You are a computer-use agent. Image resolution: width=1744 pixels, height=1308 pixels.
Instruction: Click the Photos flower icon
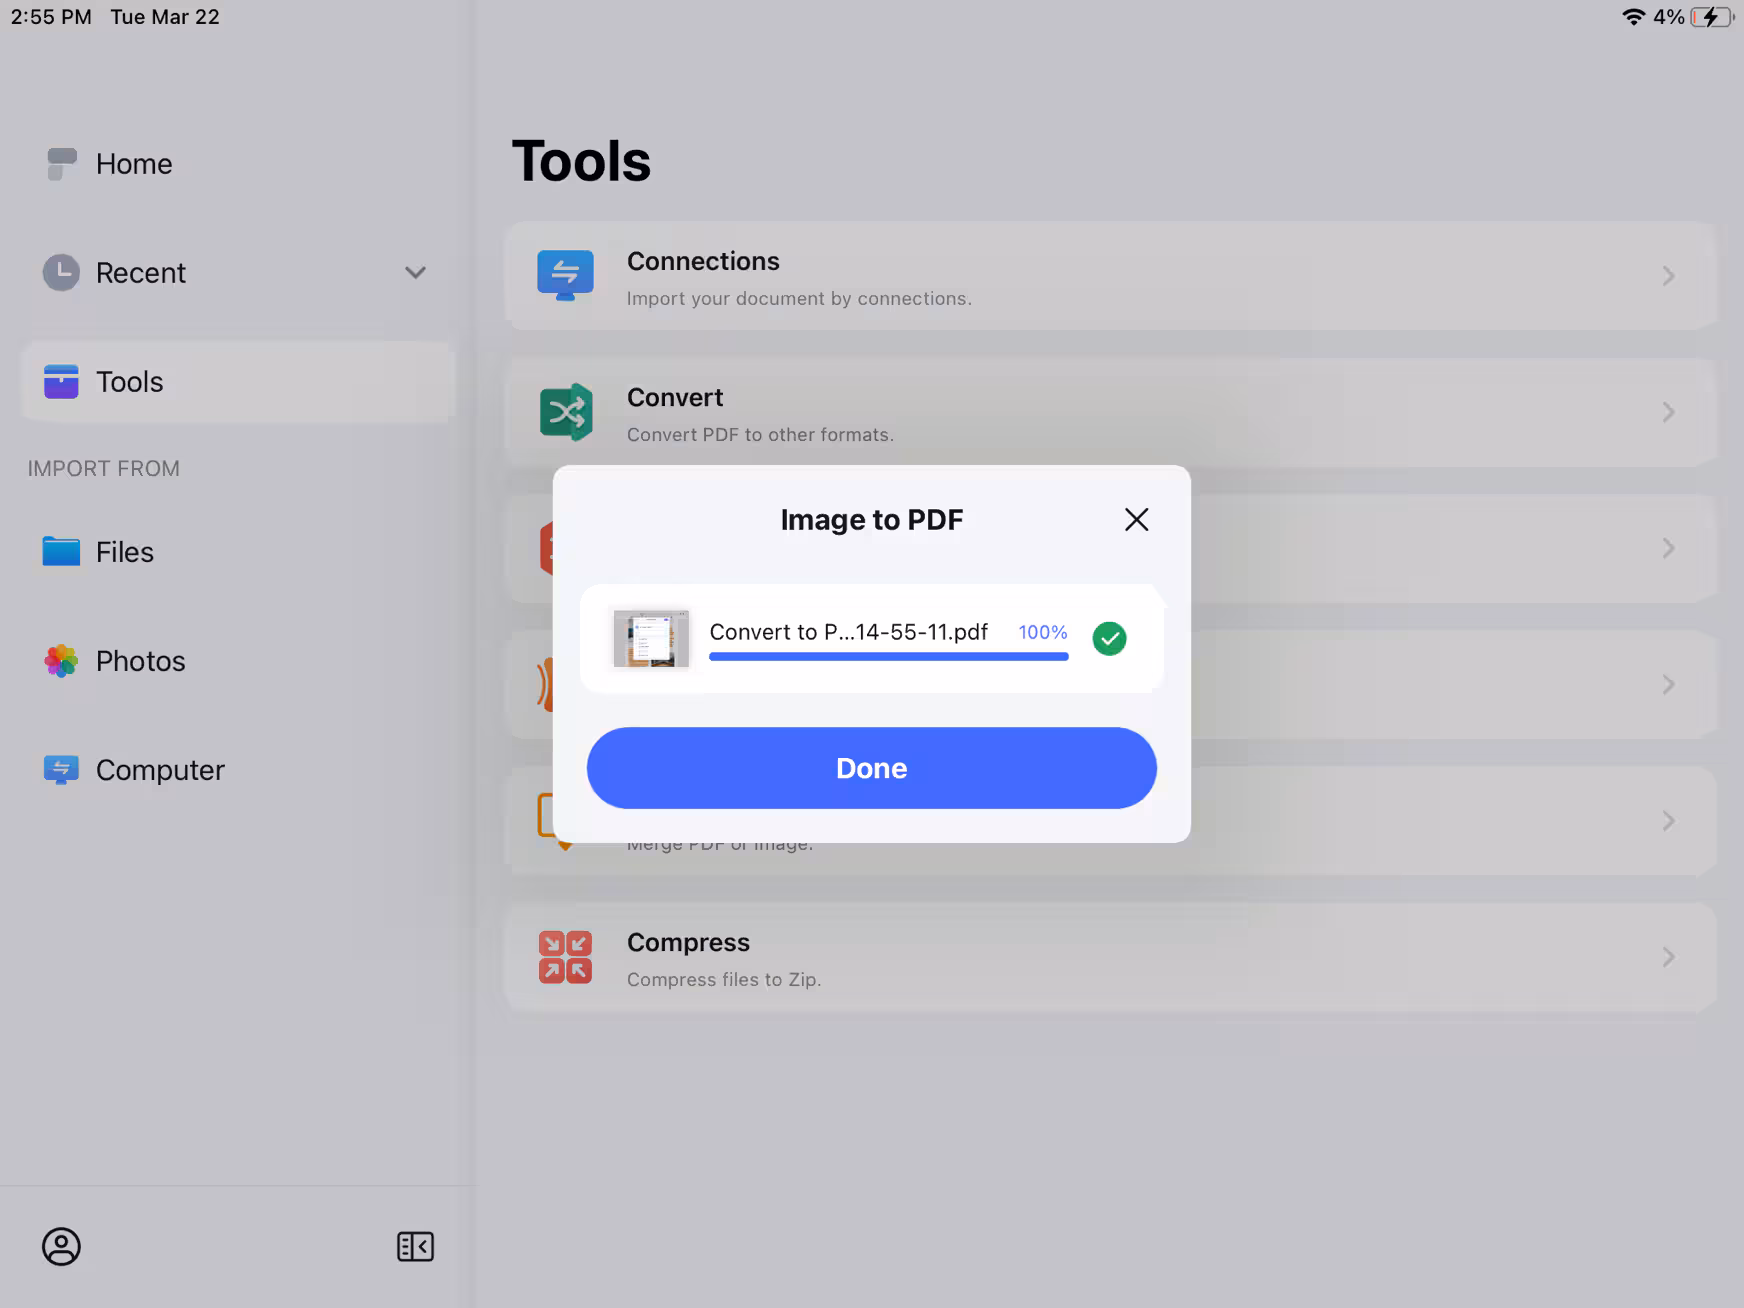(61, 661)
